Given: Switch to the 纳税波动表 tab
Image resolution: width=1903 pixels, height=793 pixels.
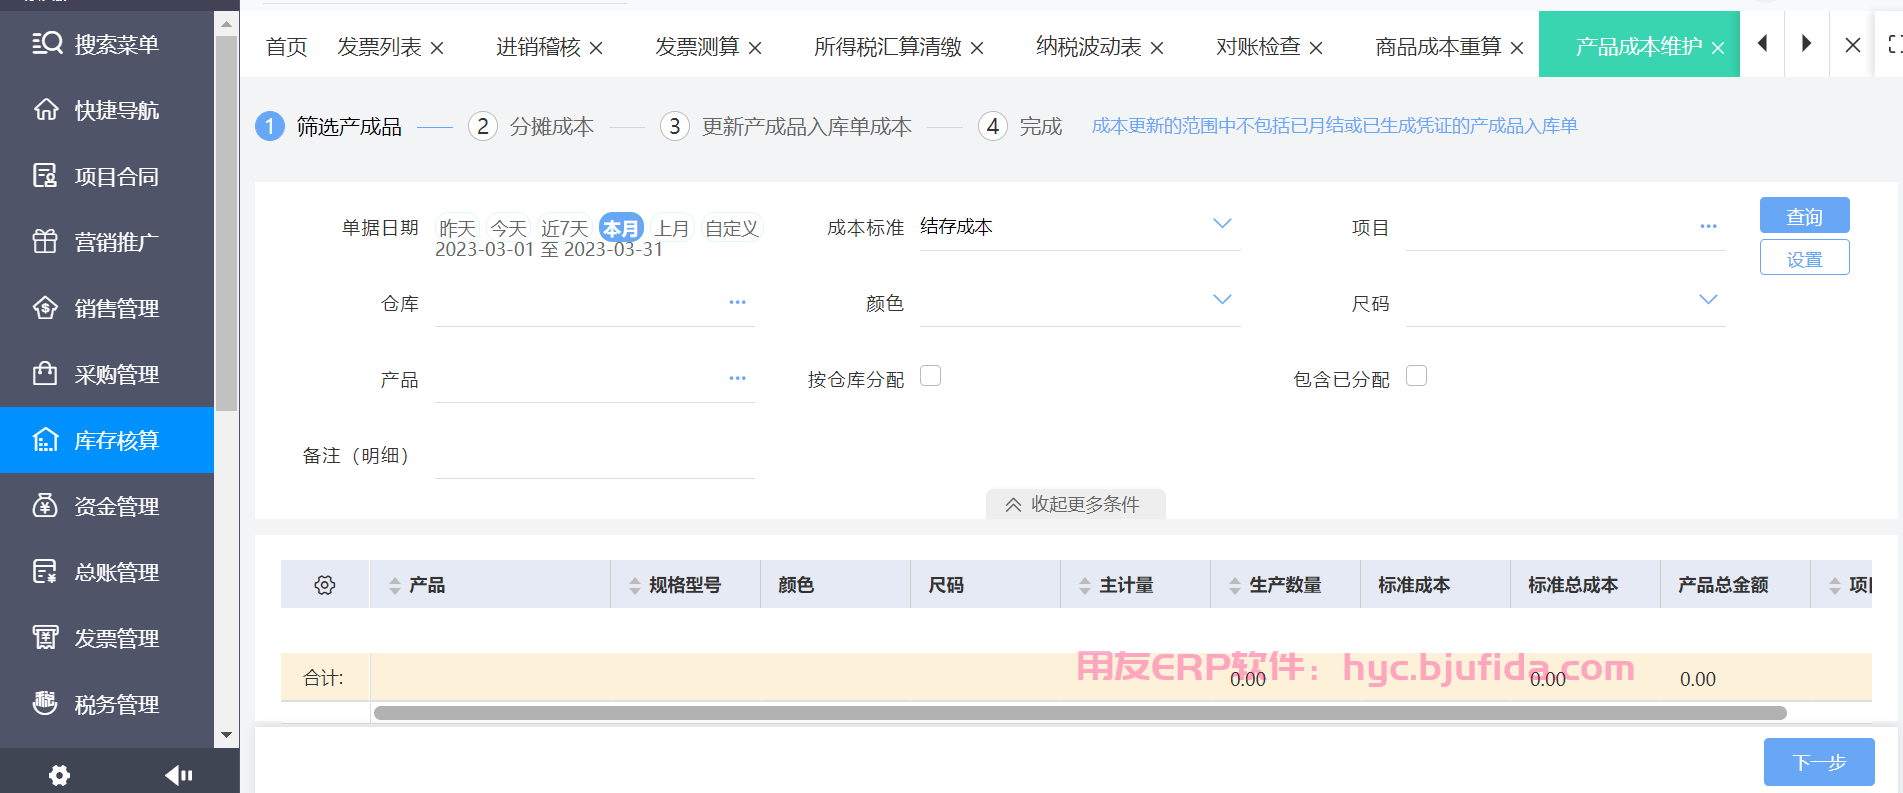Looking at the screenshot, I should (x=1088, y=47).
